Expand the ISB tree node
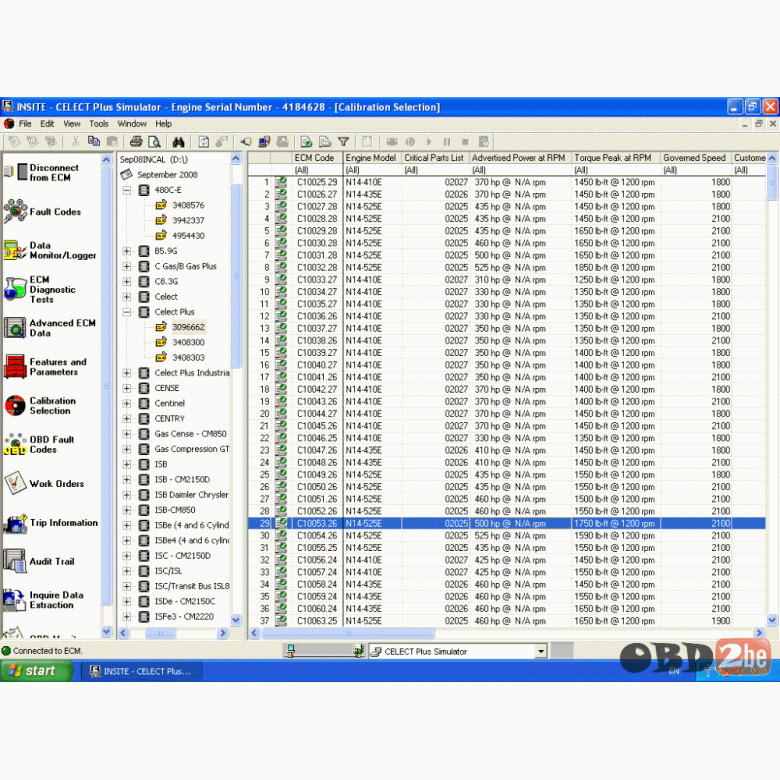 [x=127, y=464]
